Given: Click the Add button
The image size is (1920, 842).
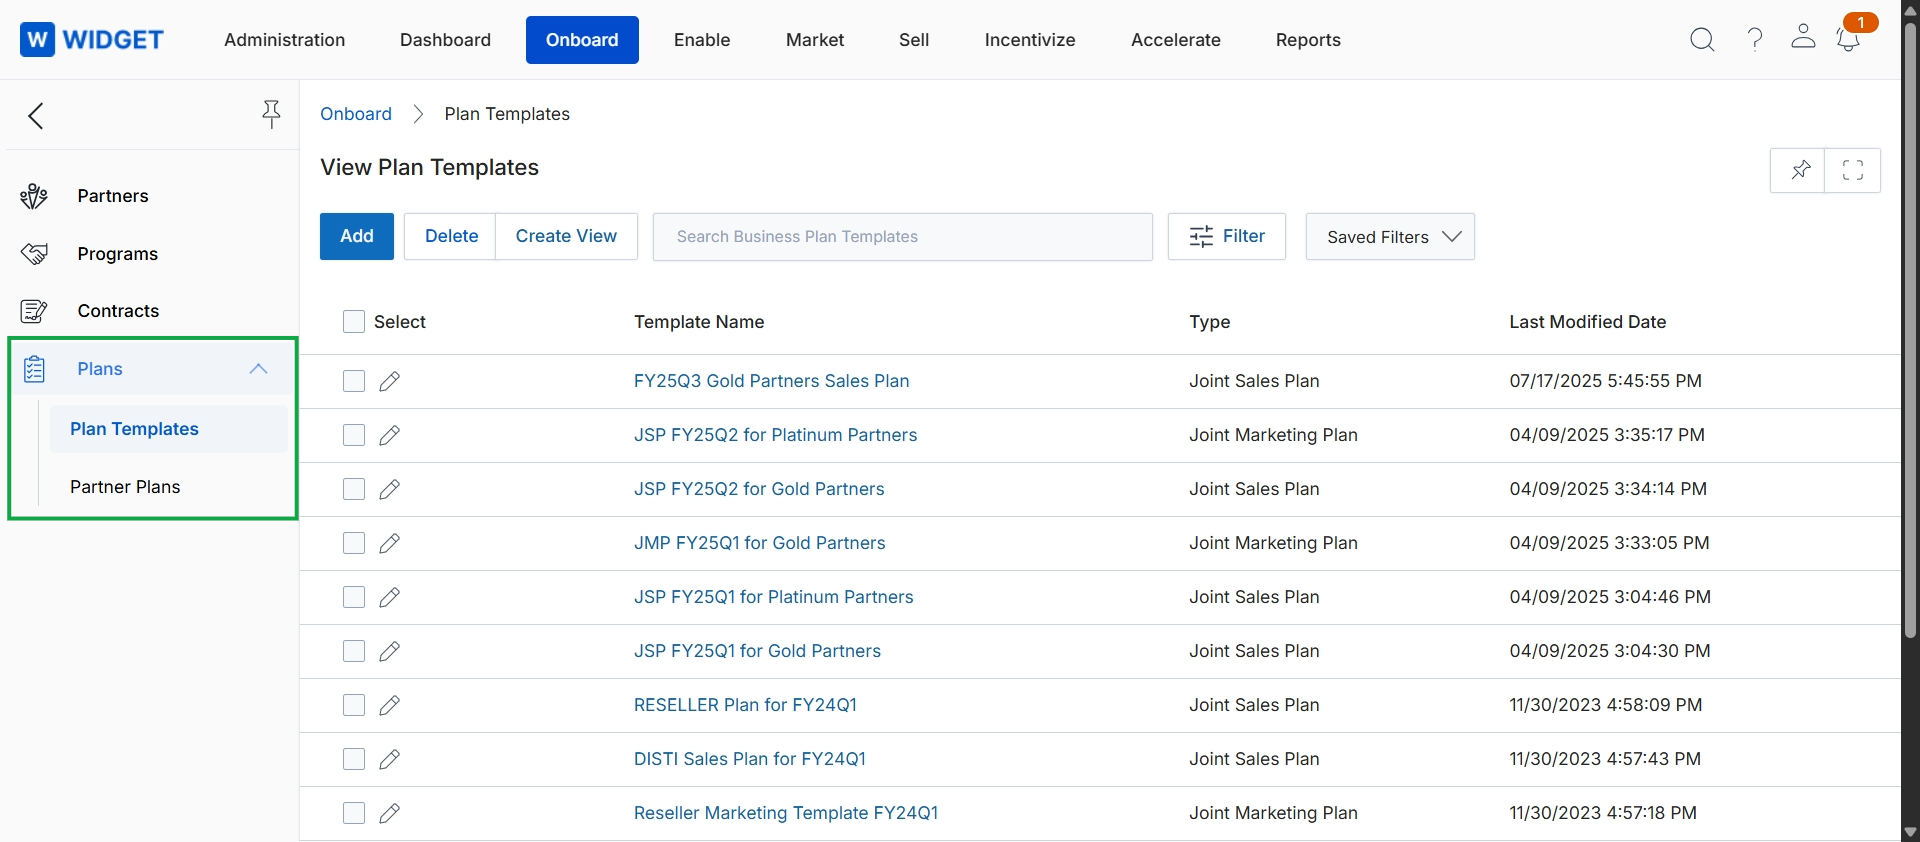Looking at the screenshot, I should pos(357,237).
